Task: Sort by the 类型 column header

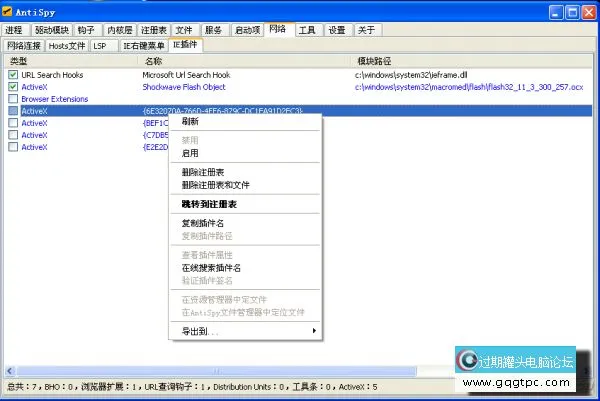Action: (x=71, y=61)
